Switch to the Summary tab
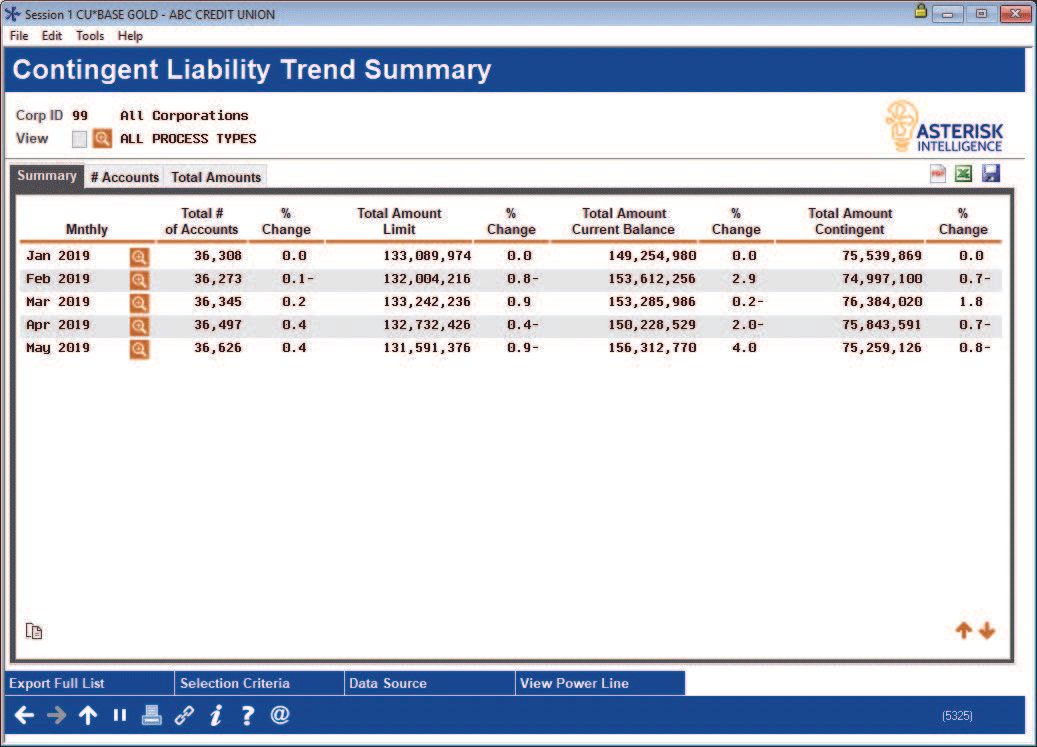The image size is (1037, 747). [x=47, y=177]
